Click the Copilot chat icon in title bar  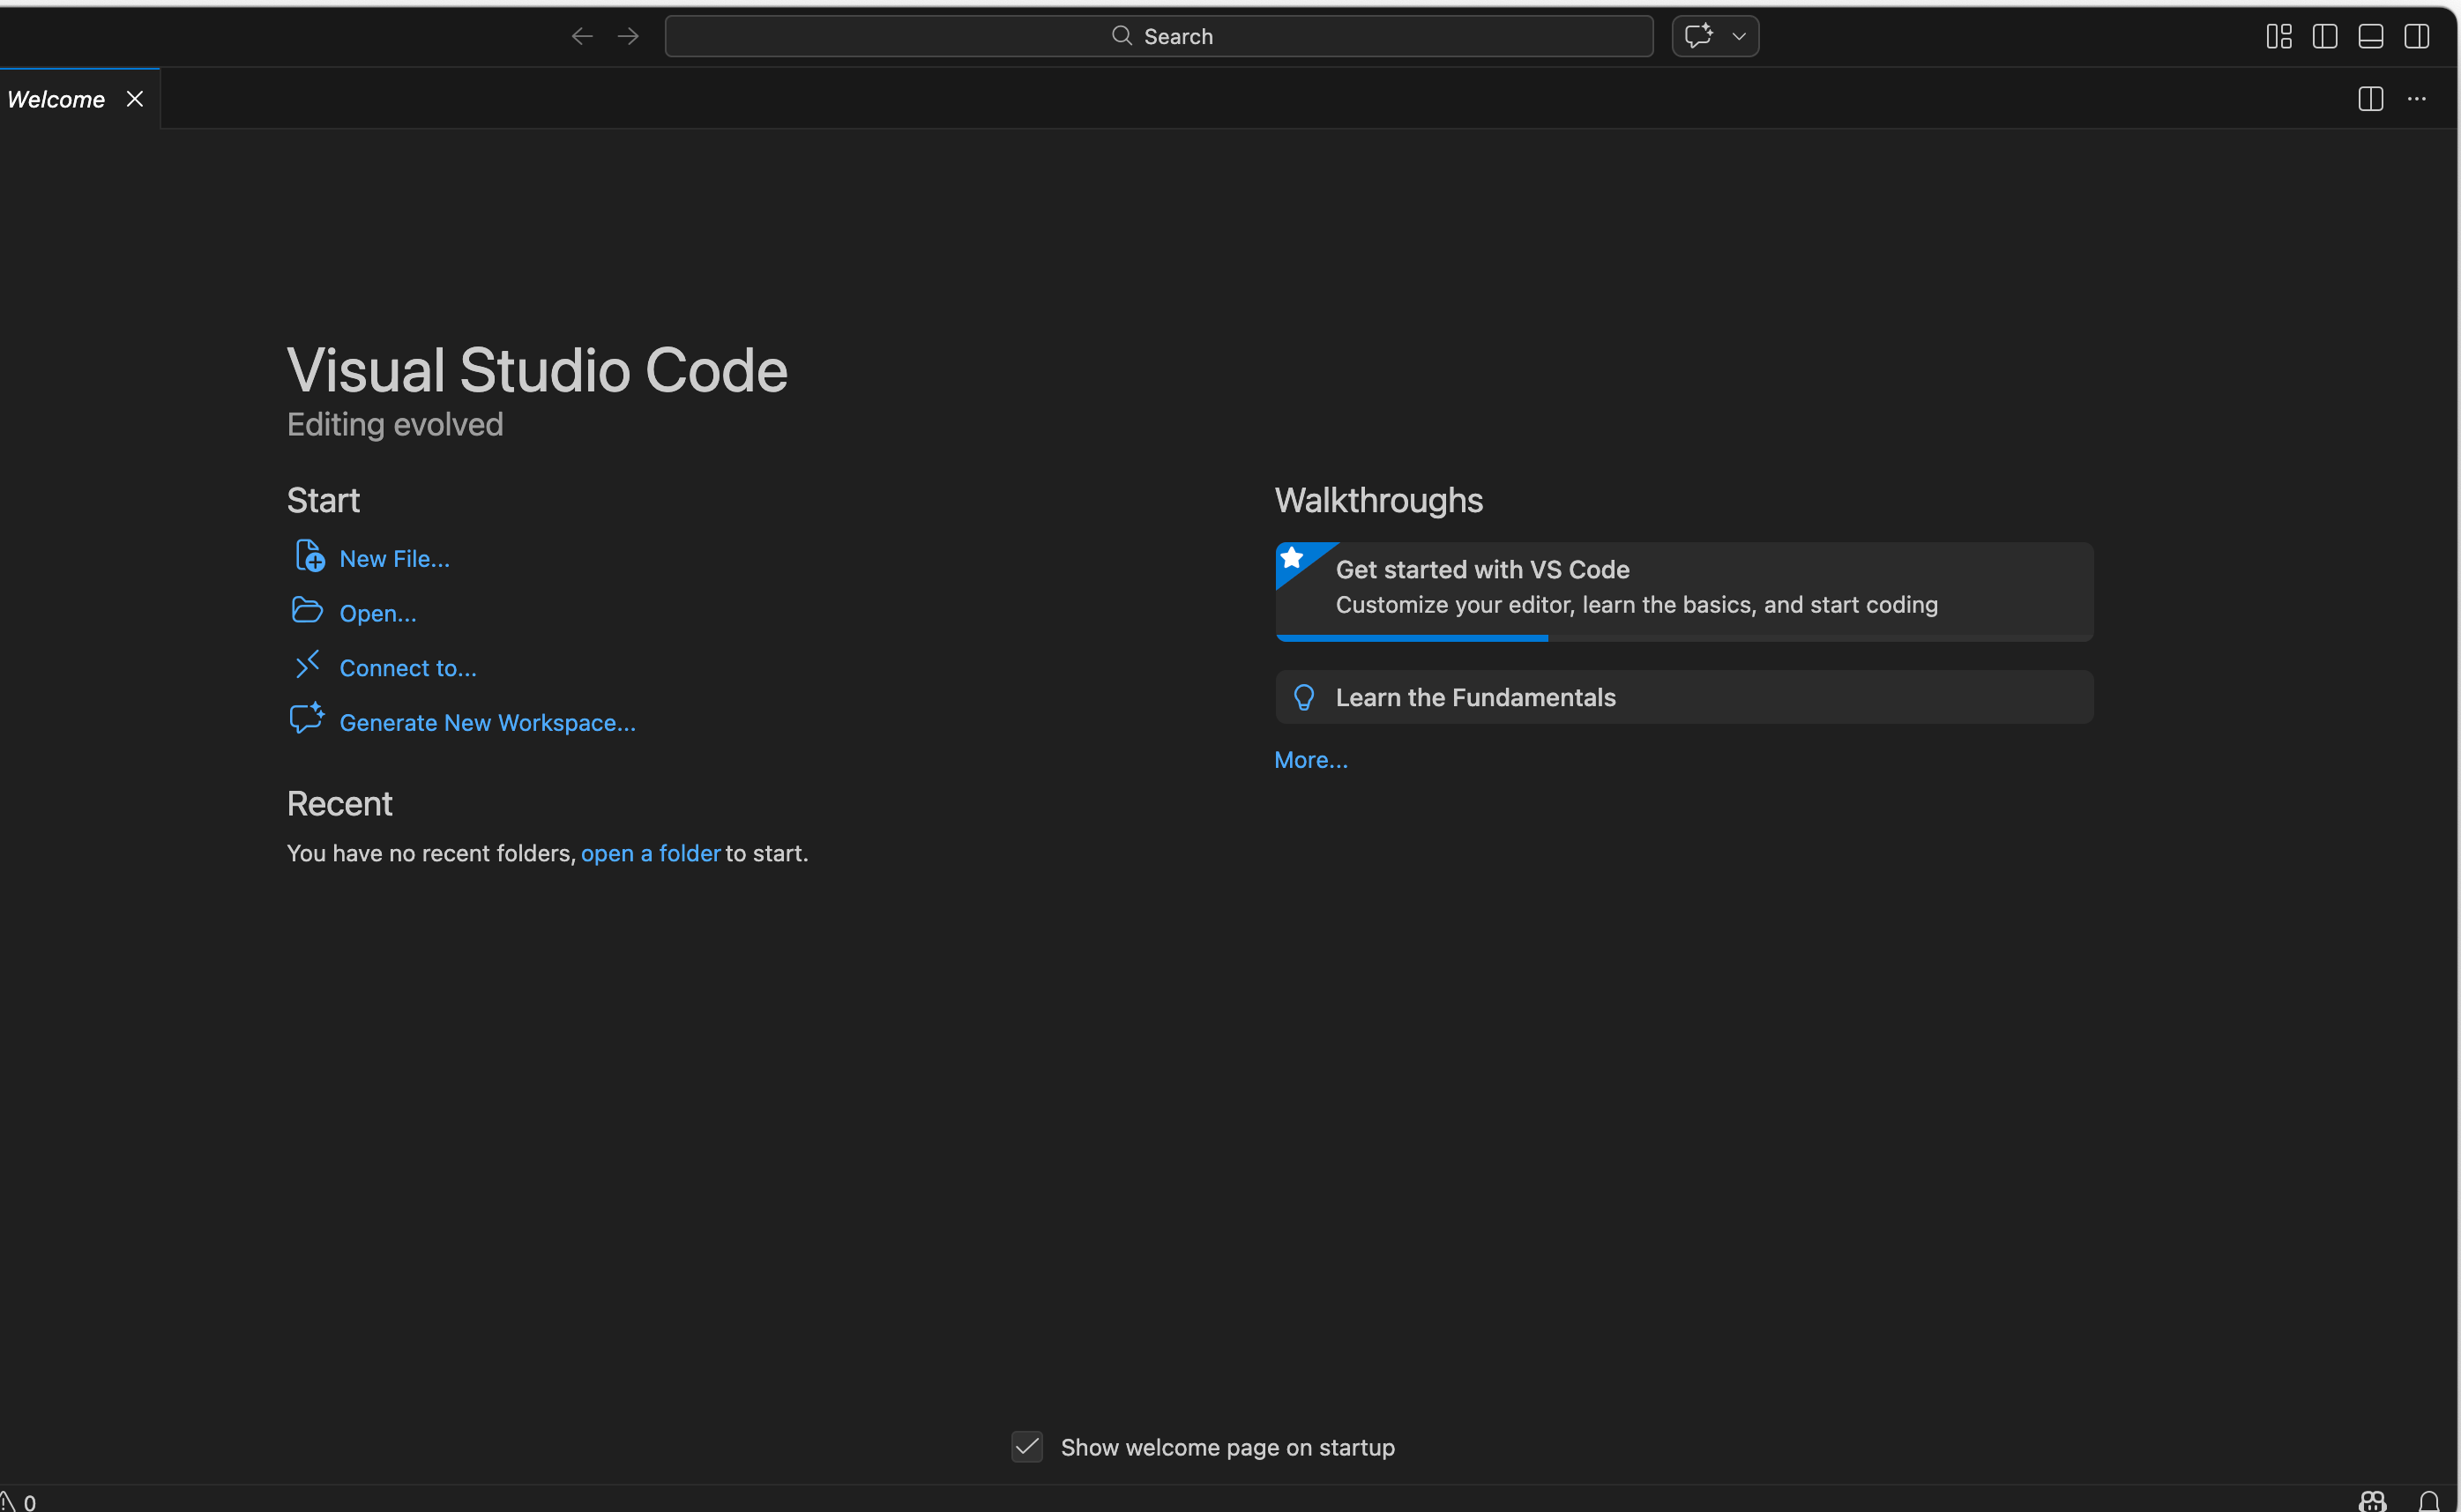tap(1698, 36)
